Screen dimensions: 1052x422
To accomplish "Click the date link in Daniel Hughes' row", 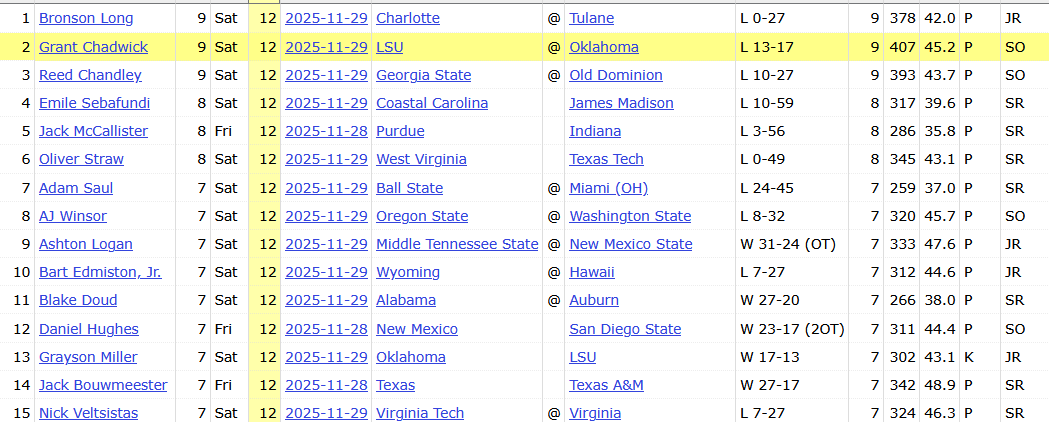I will click(326, 329).
